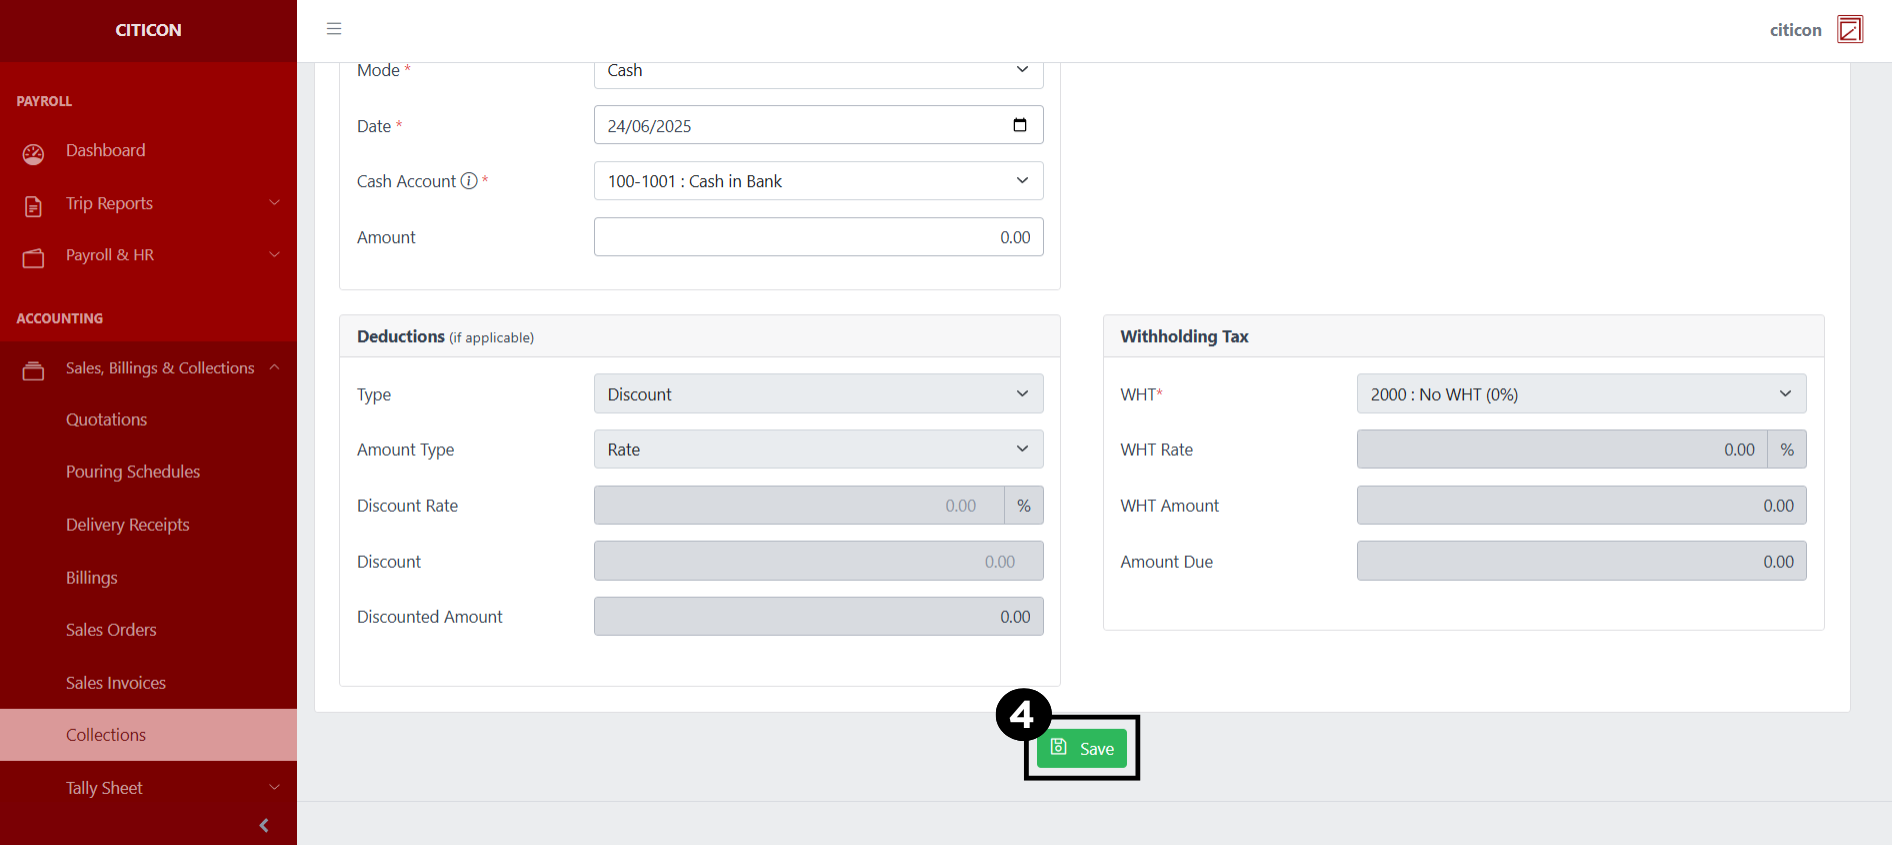This screenshot has height=845, width=1892.
Task: Click the Payroll & HR folder icon
Action: (x=33, y=258)
